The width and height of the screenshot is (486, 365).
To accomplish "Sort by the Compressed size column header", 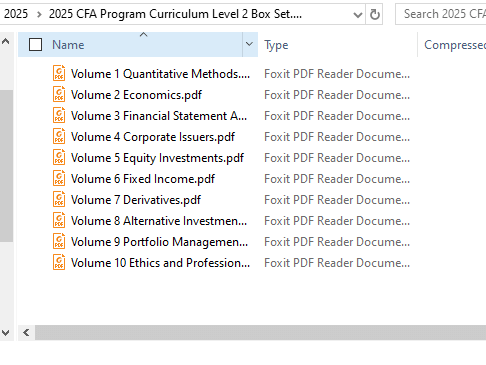I will 452,45.
